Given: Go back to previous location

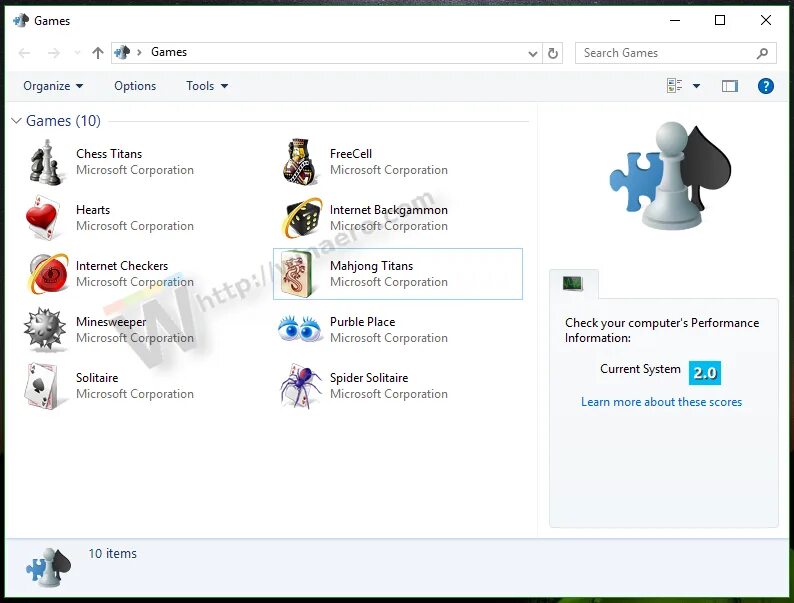Looking at the screenshot, I should pyautogui.click(x=24, y=53).
